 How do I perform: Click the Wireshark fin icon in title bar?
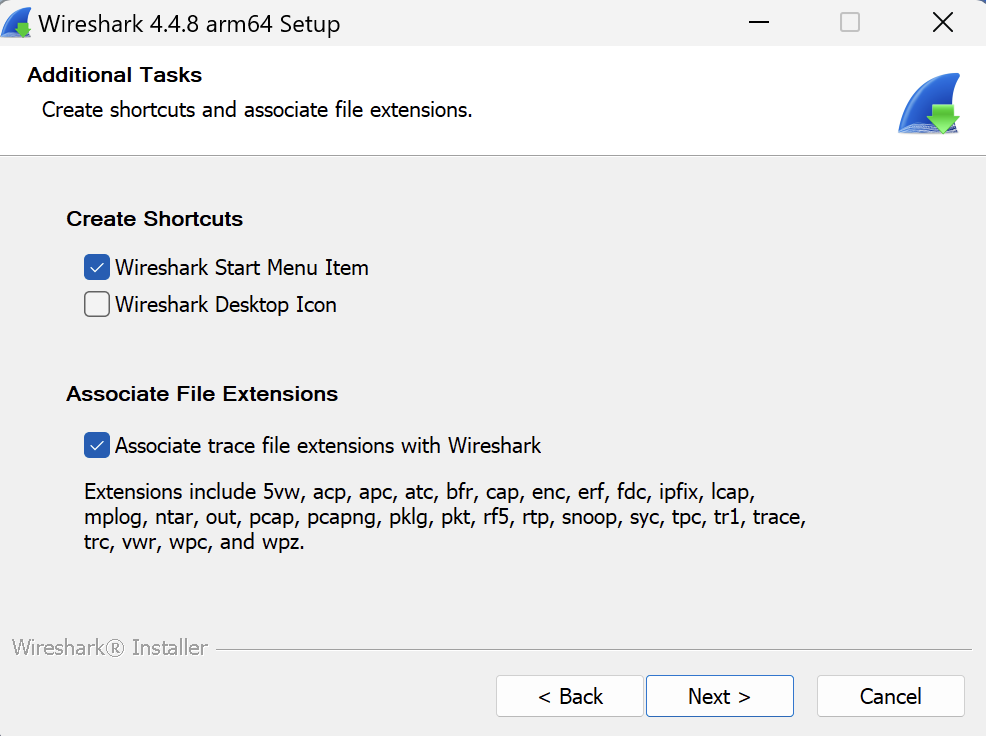17,22
